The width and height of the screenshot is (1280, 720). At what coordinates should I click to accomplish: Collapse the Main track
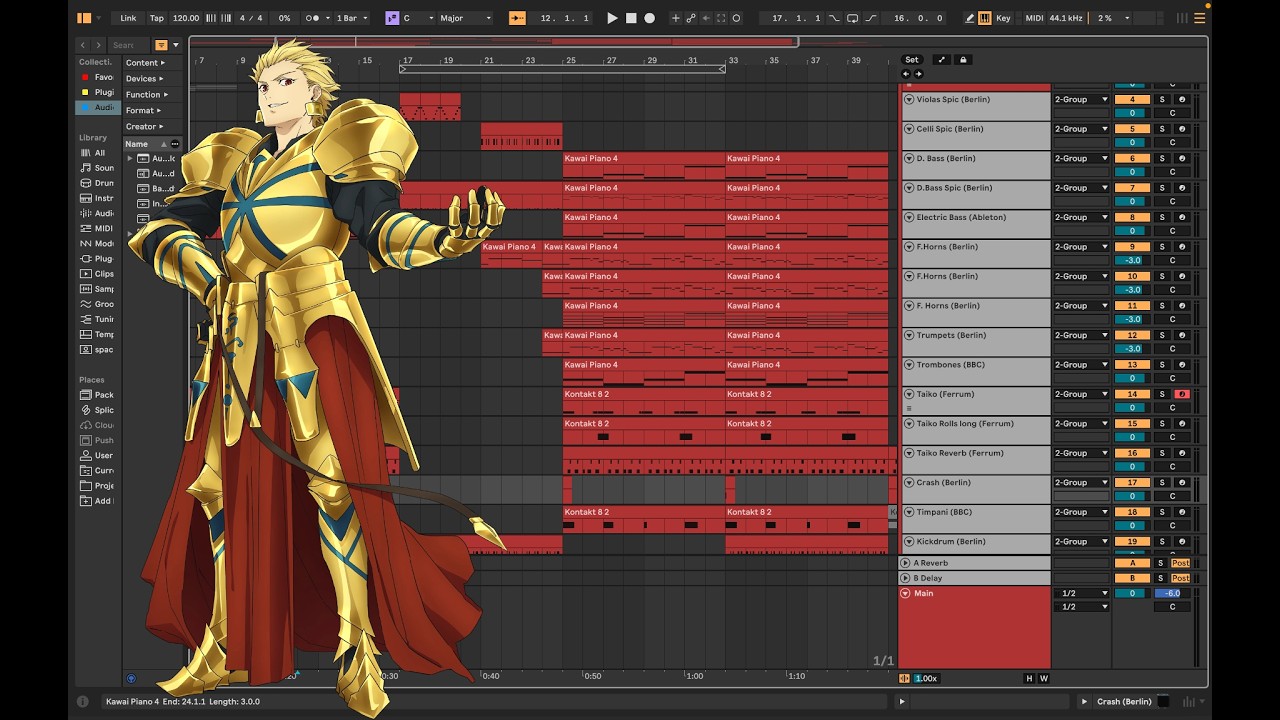pos(906,593)
